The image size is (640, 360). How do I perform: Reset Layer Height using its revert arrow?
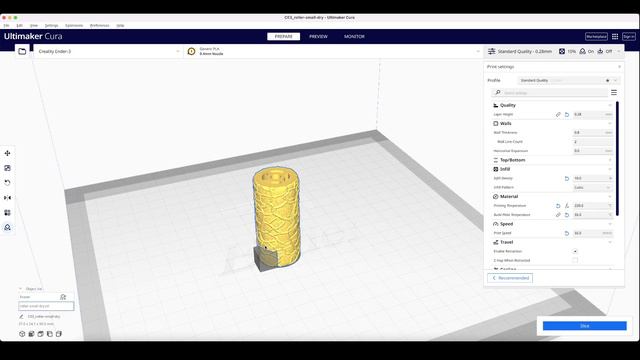(x=567, y=115)
